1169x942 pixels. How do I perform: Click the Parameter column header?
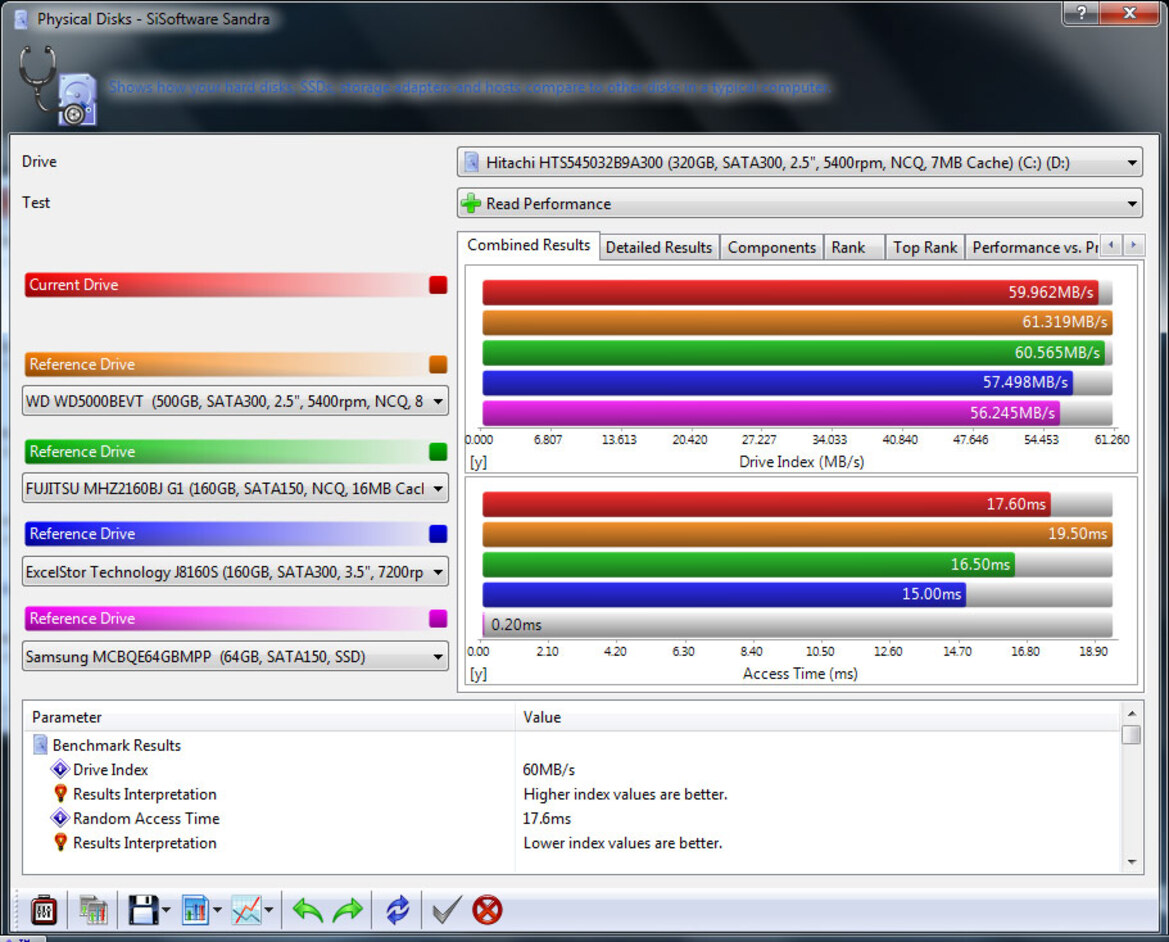269,717
